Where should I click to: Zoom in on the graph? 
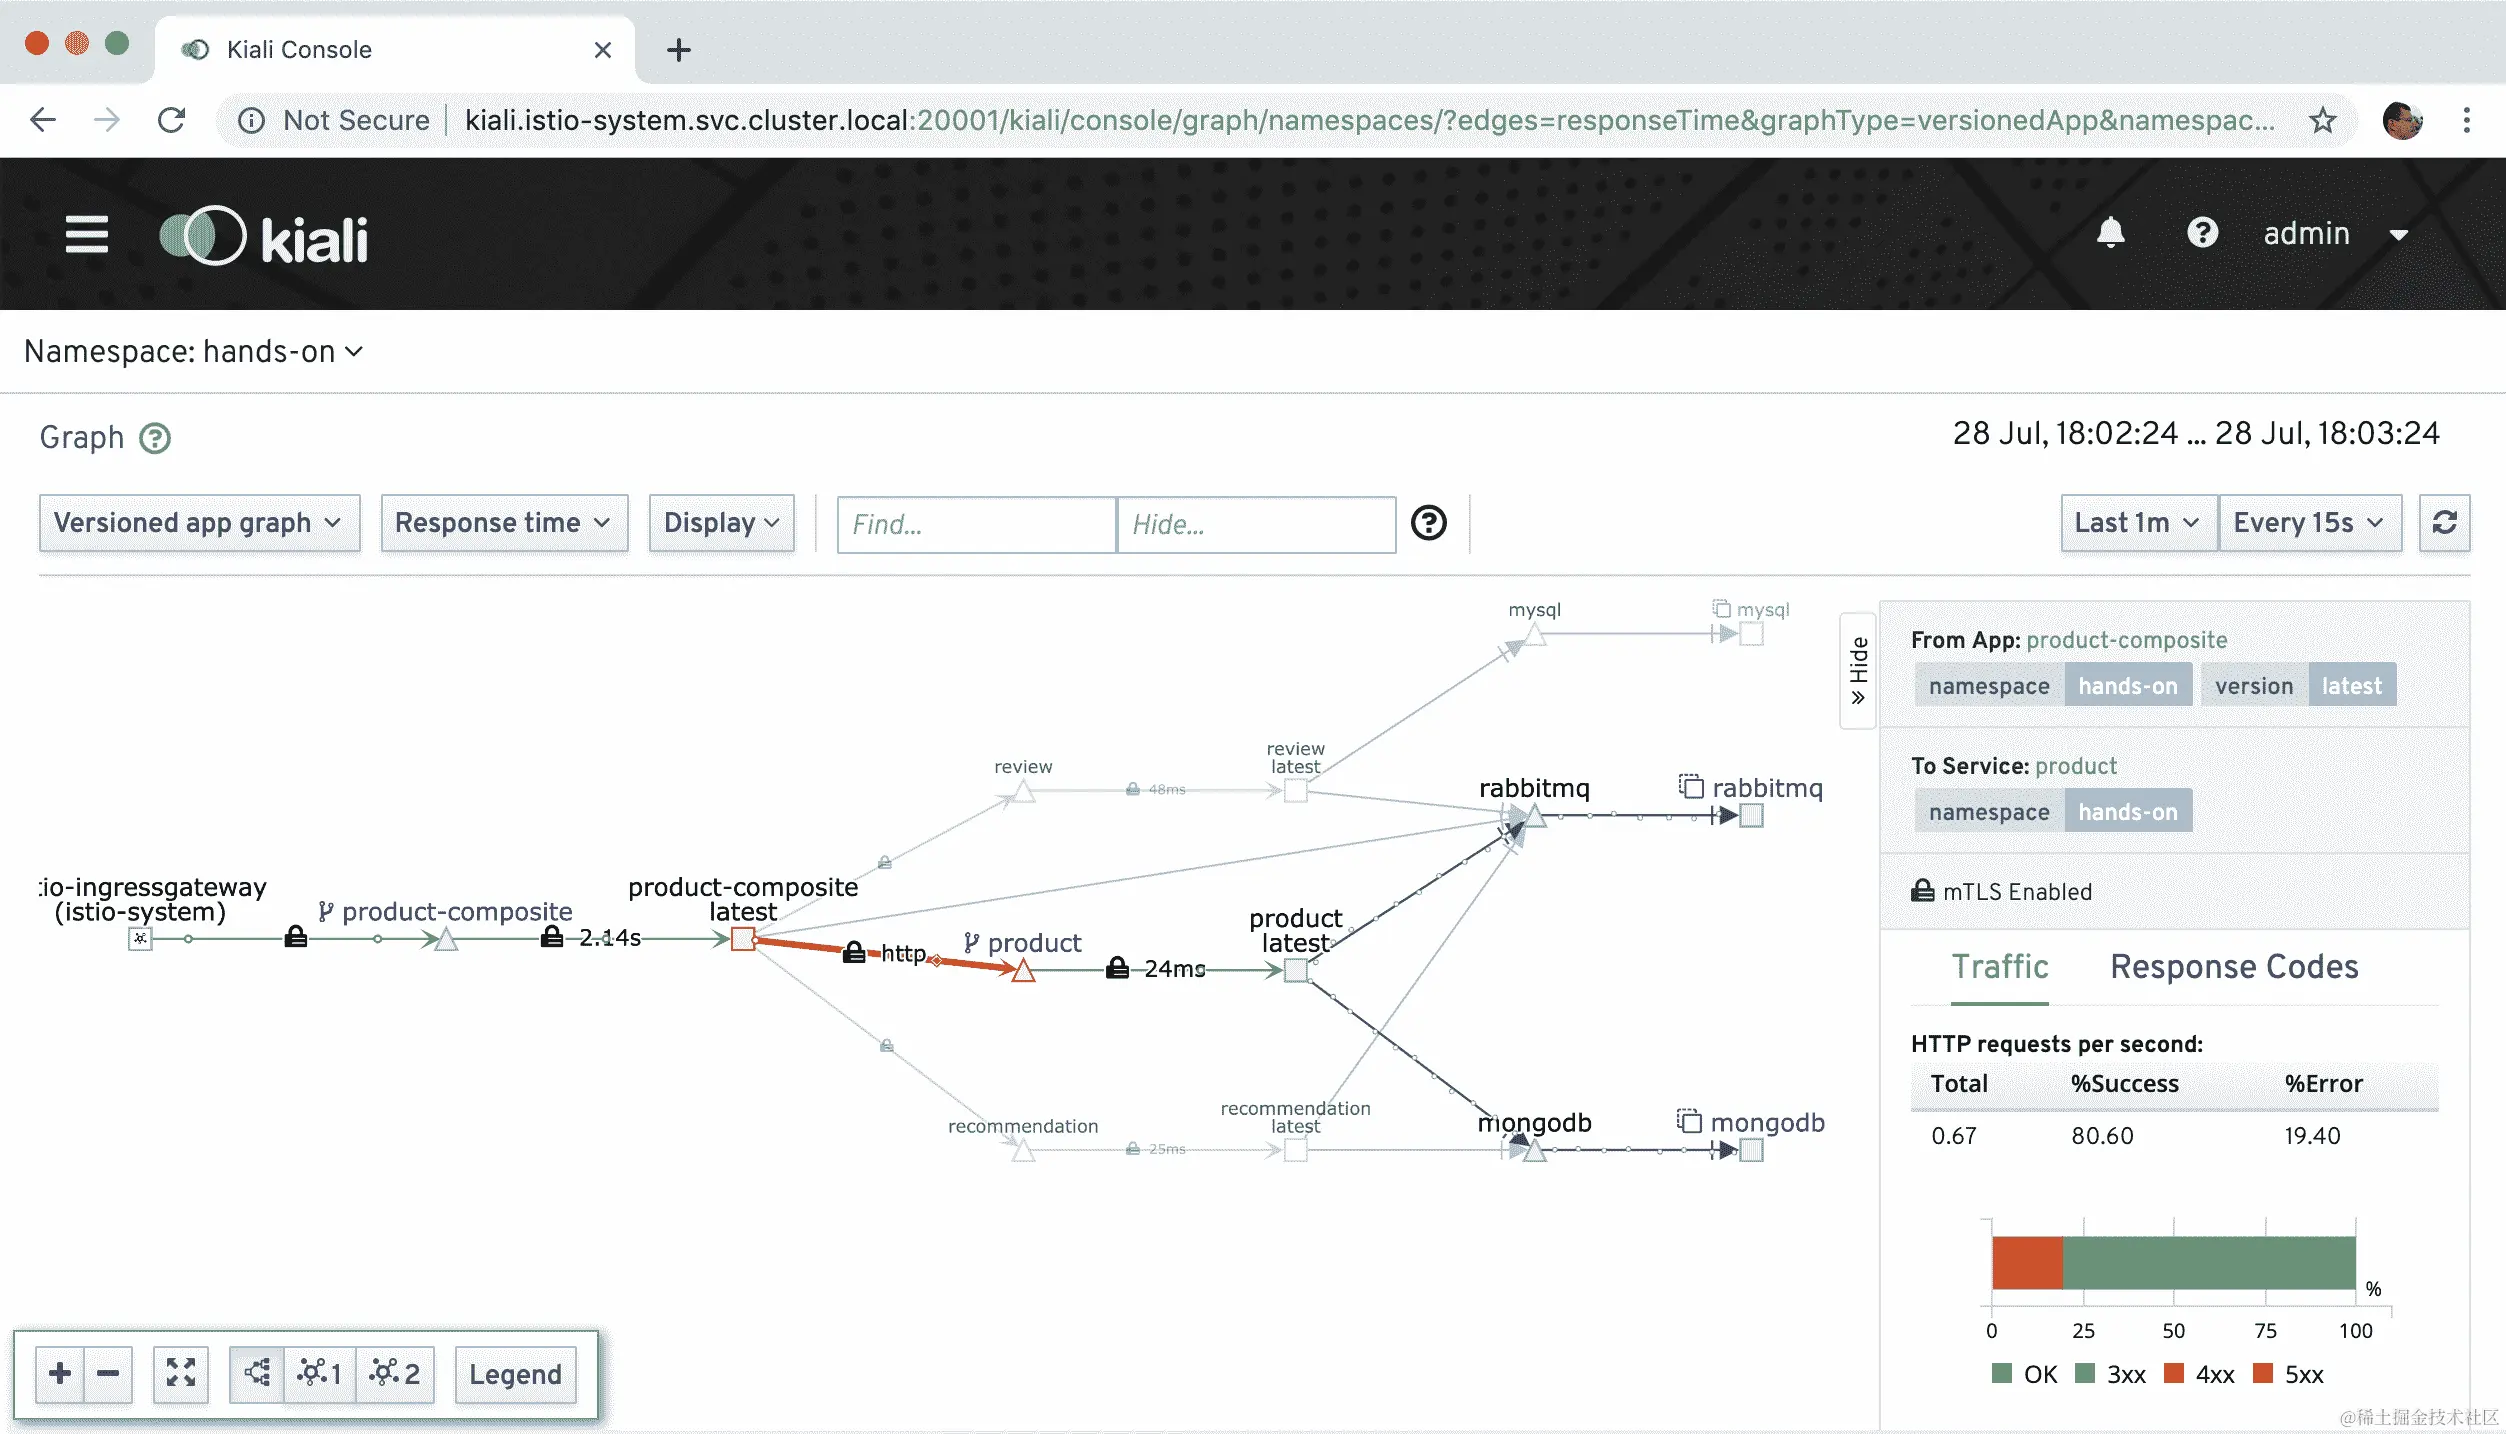point(60,1373)
